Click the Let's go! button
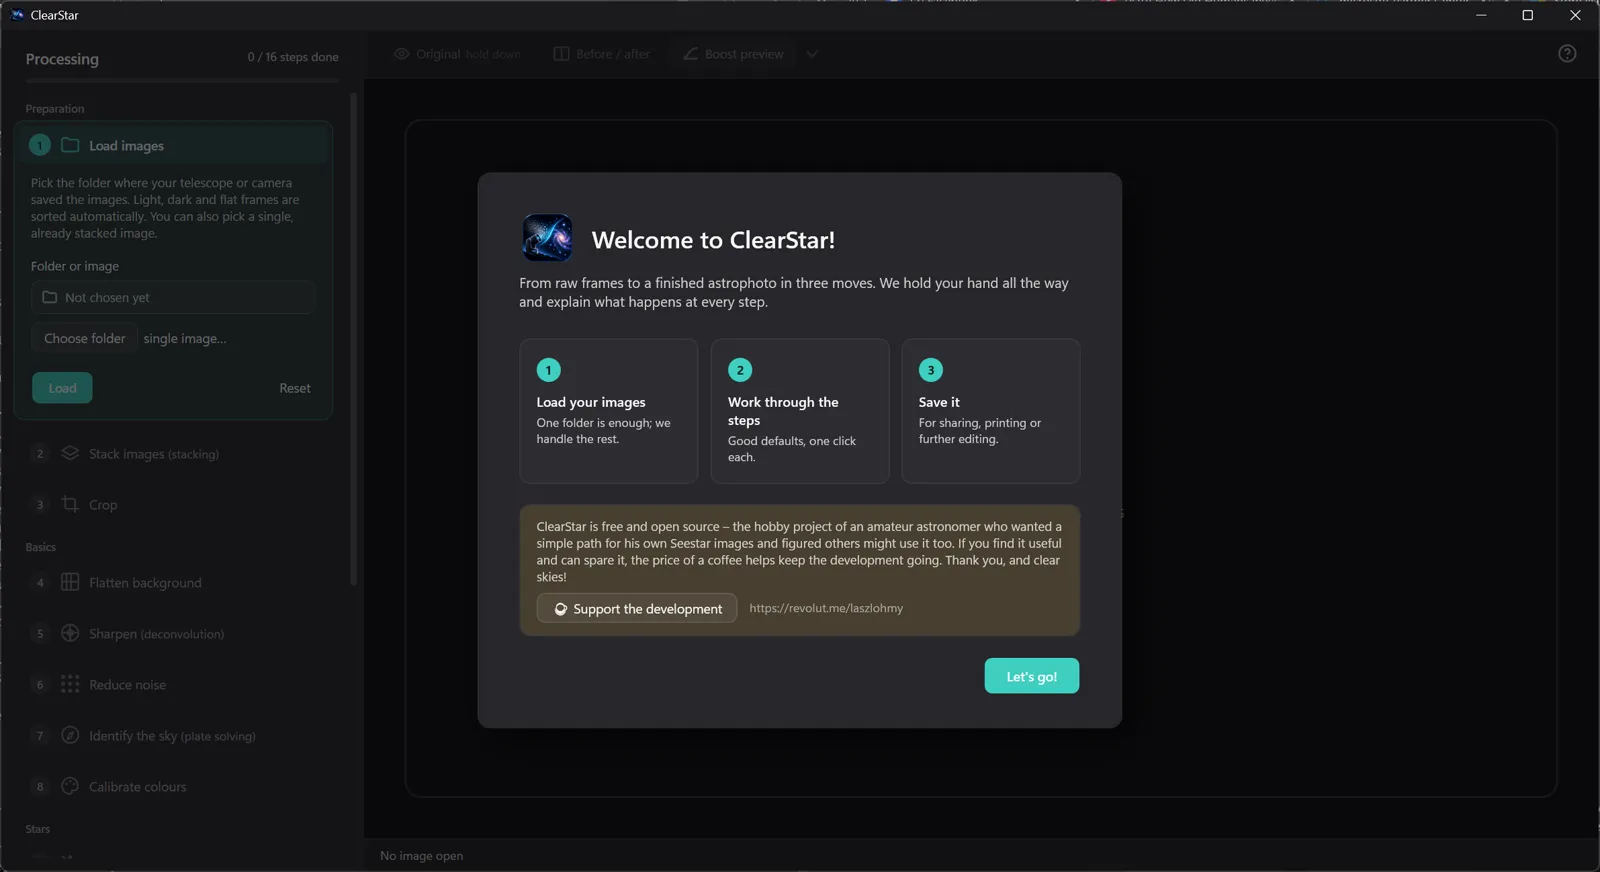The image size is (1600, 872). point(1032,676)
